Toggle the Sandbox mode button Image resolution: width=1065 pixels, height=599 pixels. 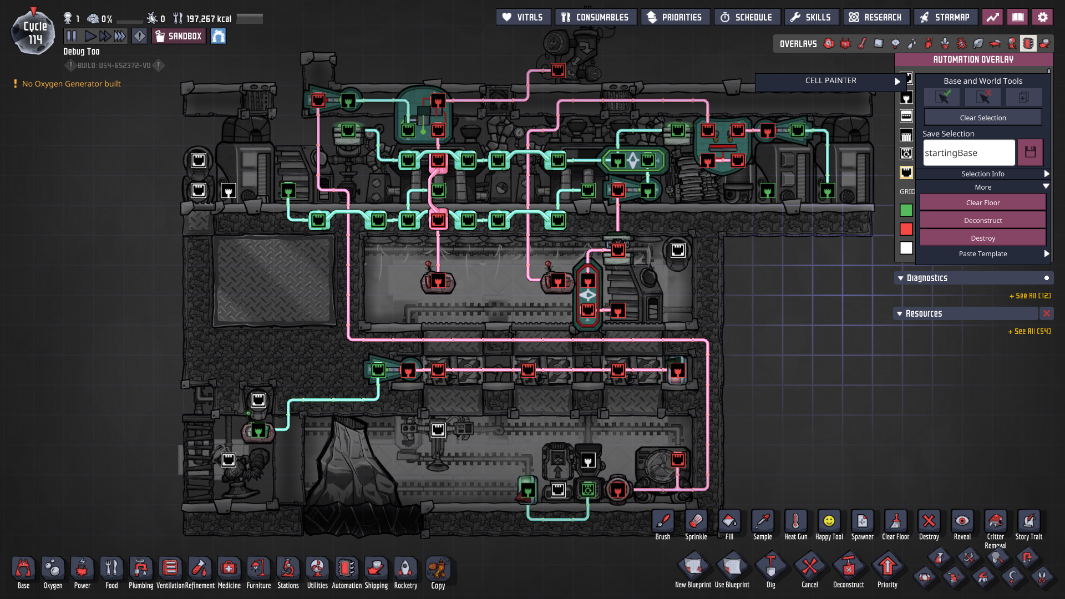[x=179, y=36]
